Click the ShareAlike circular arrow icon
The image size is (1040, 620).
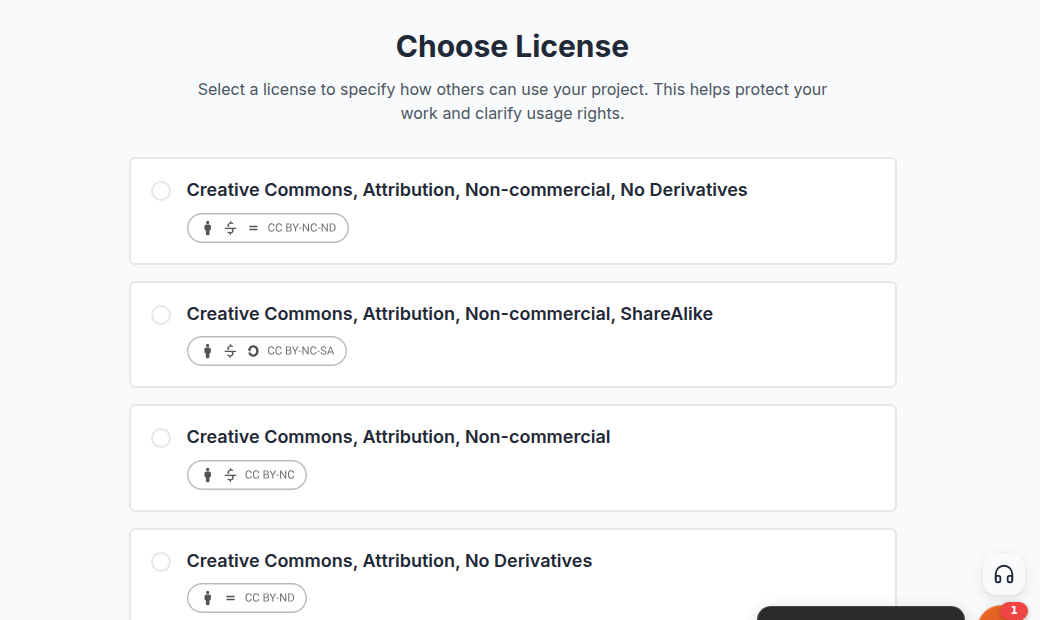(x=253, y=351)
